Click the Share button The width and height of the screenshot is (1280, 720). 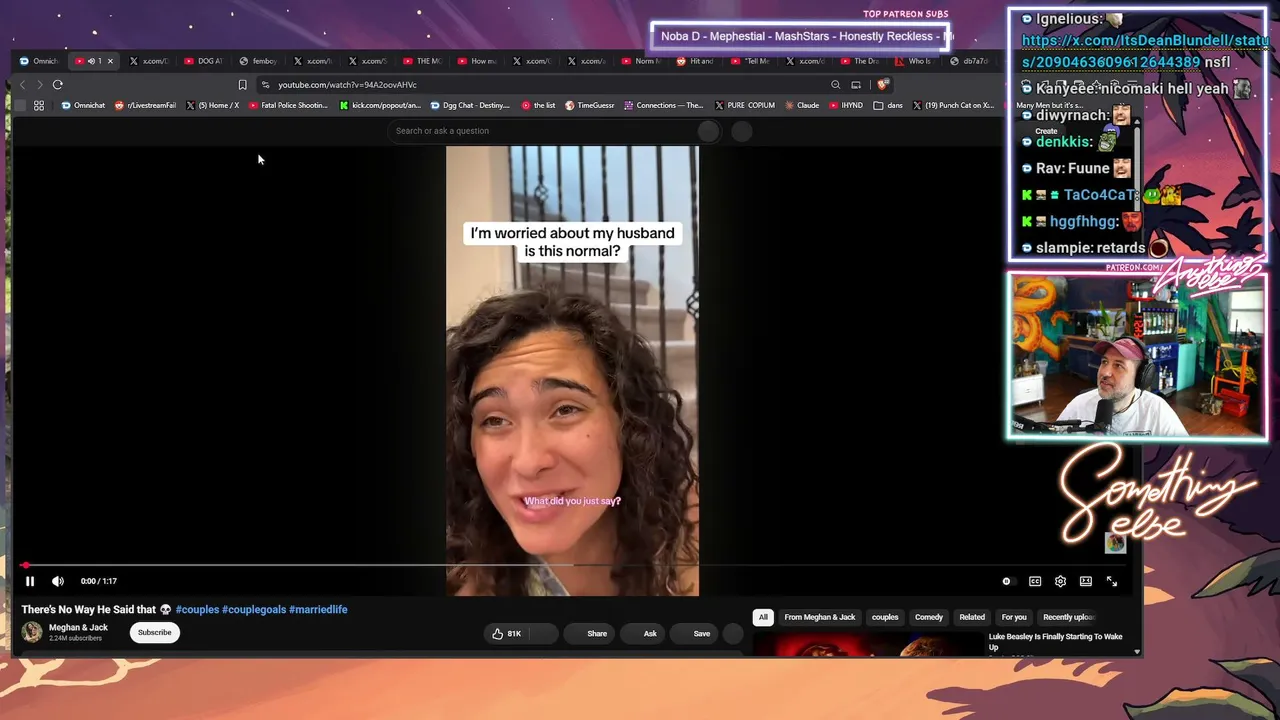[x=589, y=633]
